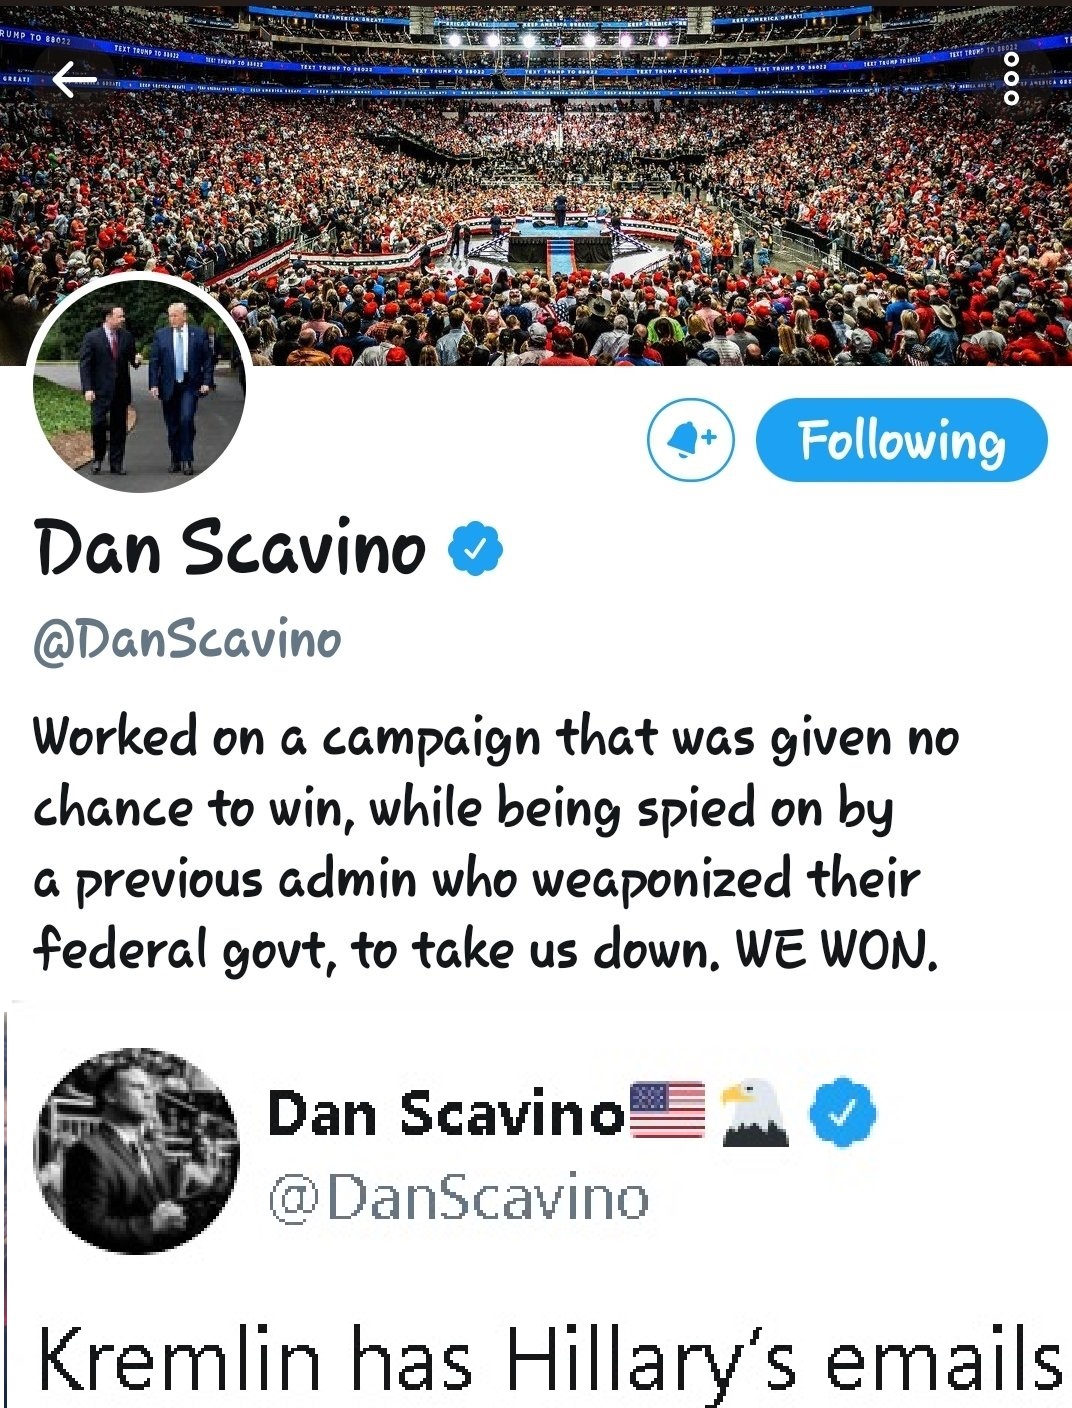Click the @DanScavino handle in the tweet

tap(459, 1198)
